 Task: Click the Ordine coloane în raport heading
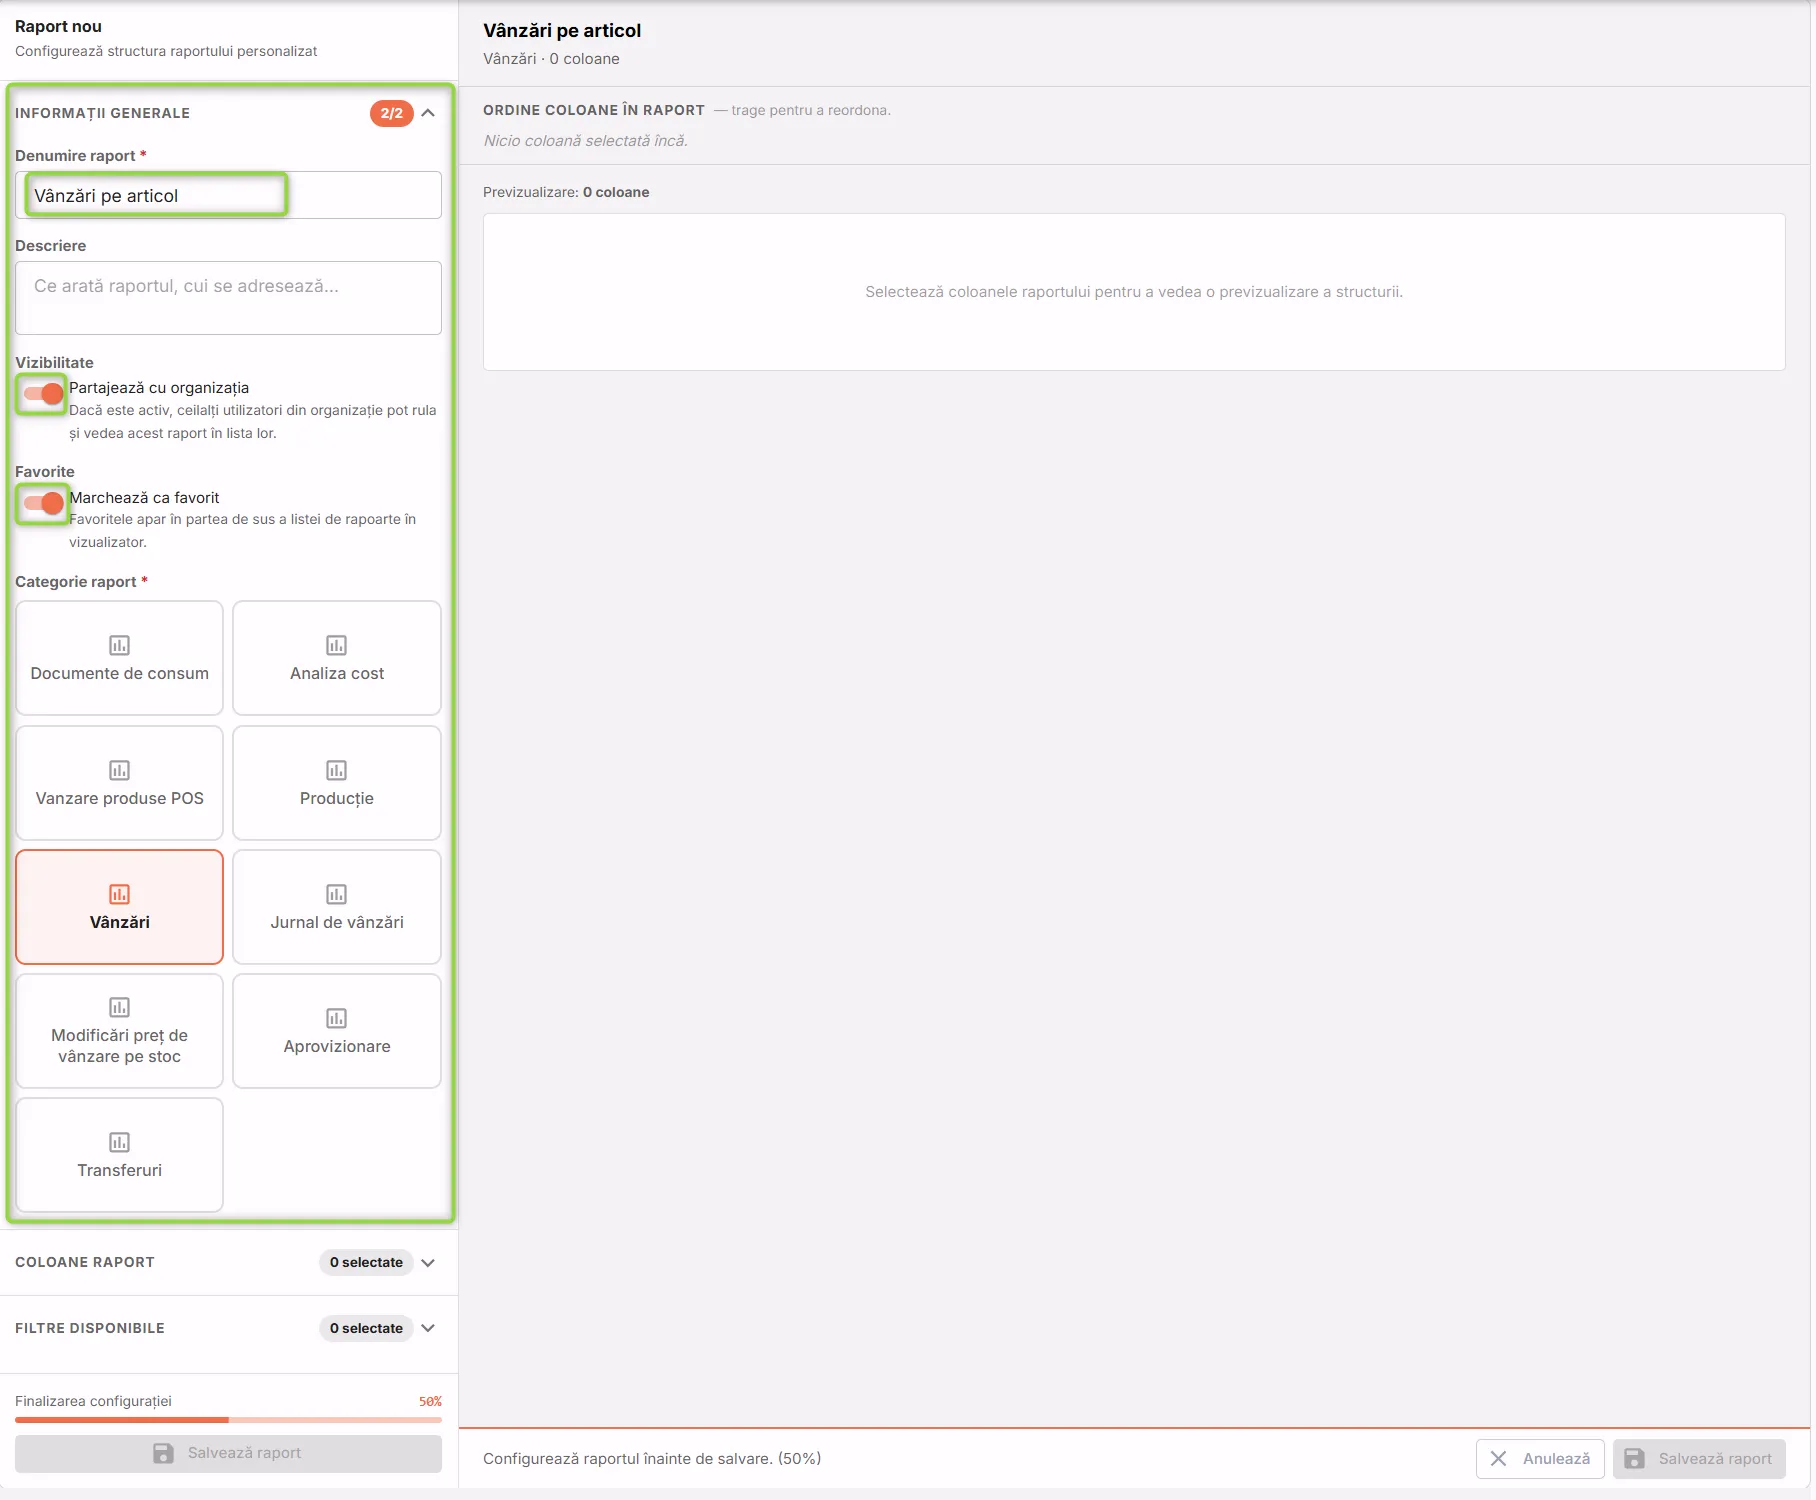coord(594,110)
